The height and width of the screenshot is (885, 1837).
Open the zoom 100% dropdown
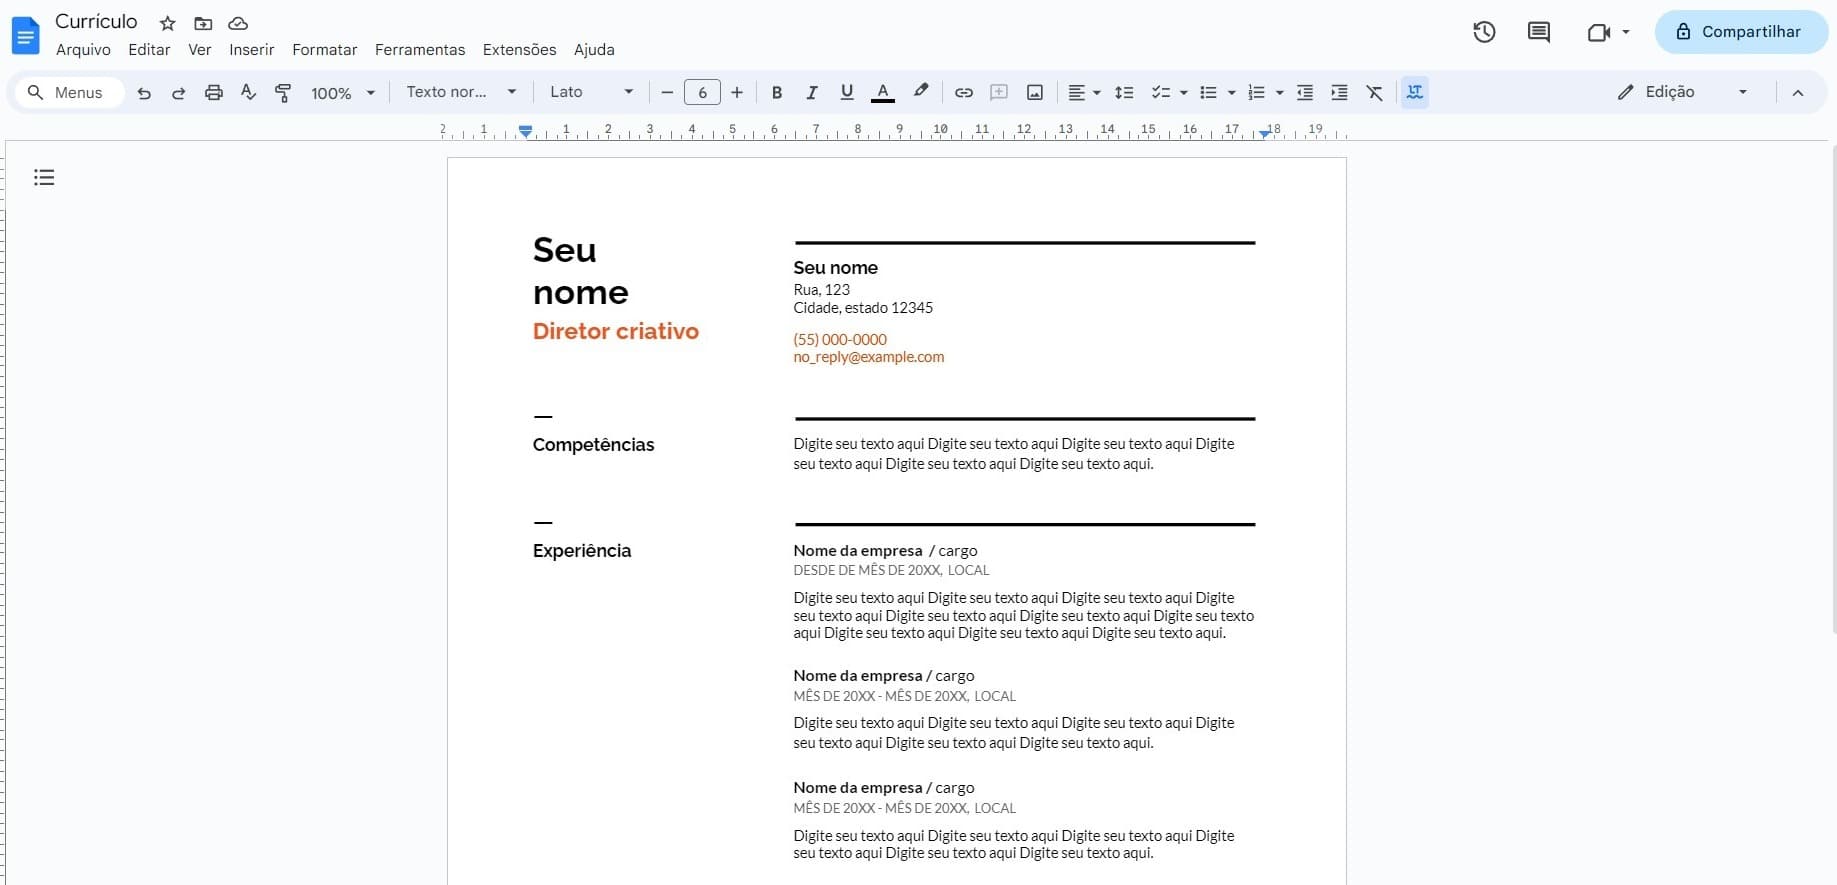[342, 93]
